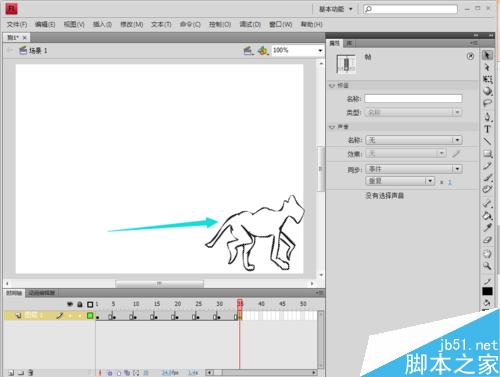The height and width of the screenshot is (377, 500).
Task: Click the stroke color pencil icon
Action: 487,282
